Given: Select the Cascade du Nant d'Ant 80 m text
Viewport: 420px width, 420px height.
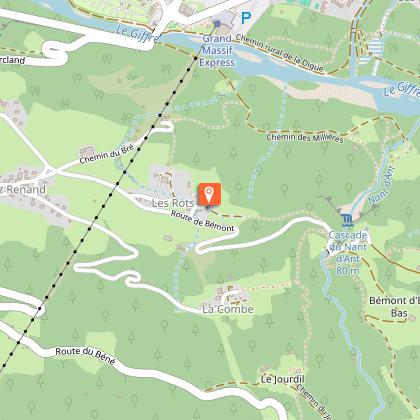Looking at the screenshot, I should (348, 253).
